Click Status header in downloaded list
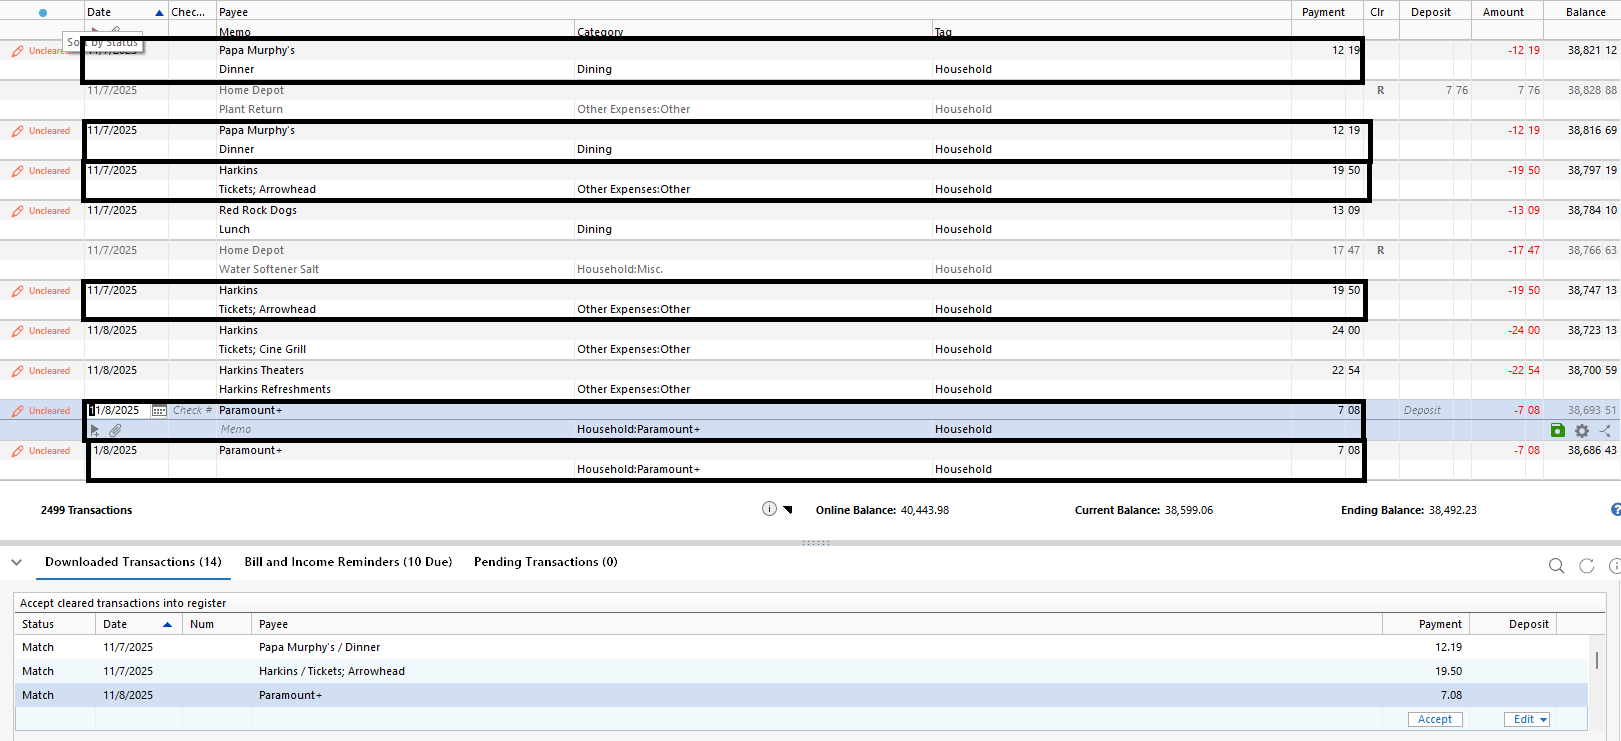Viewport: 1621px width, 741px height. 55,624
